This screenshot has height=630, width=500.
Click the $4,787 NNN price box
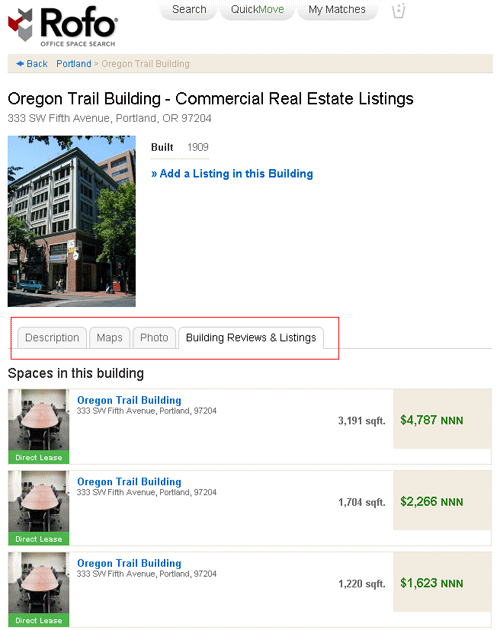click(x=442, y=419)
